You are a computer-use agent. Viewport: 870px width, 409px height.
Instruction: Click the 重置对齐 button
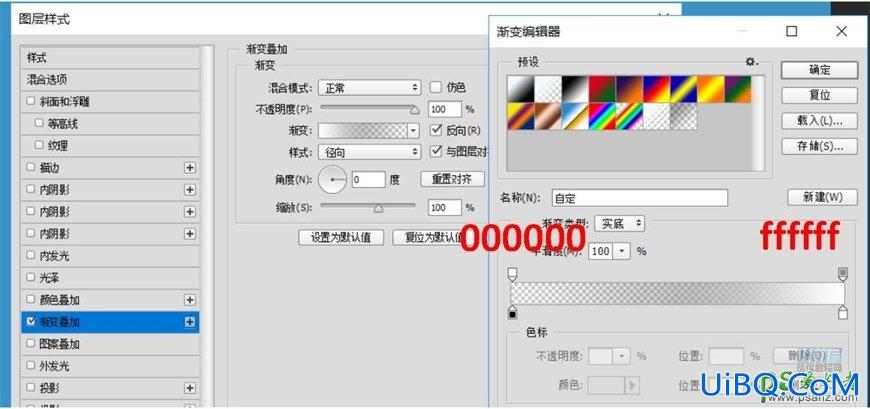[x=452, y=179]
